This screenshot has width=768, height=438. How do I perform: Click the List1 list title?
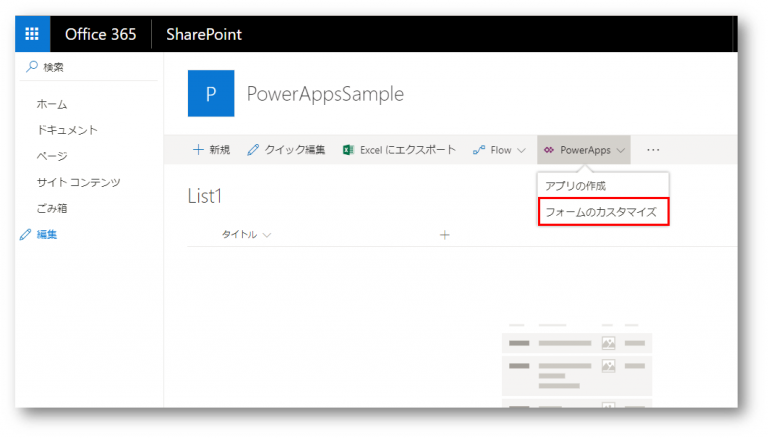pos(205,196)
